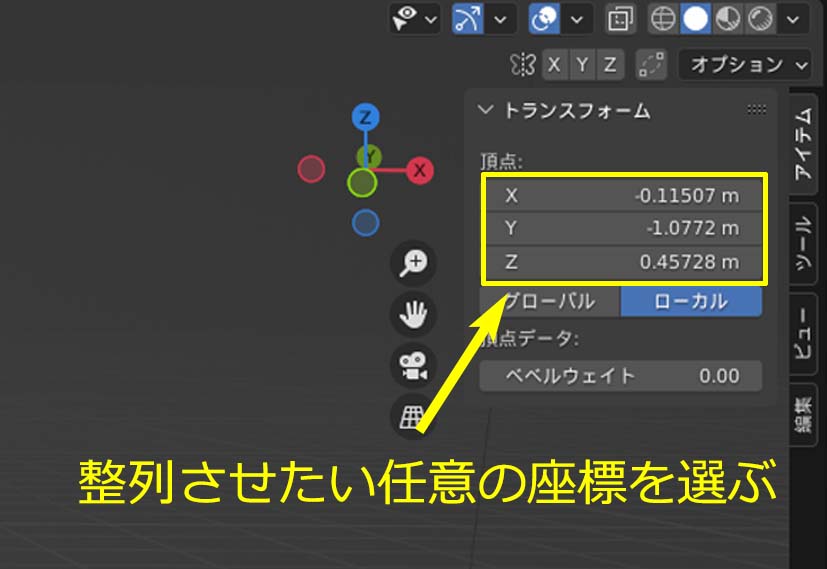Screen dimensions: 827x569
Task: Select wireframe viewport shading mode
Action: click(662, 19)
